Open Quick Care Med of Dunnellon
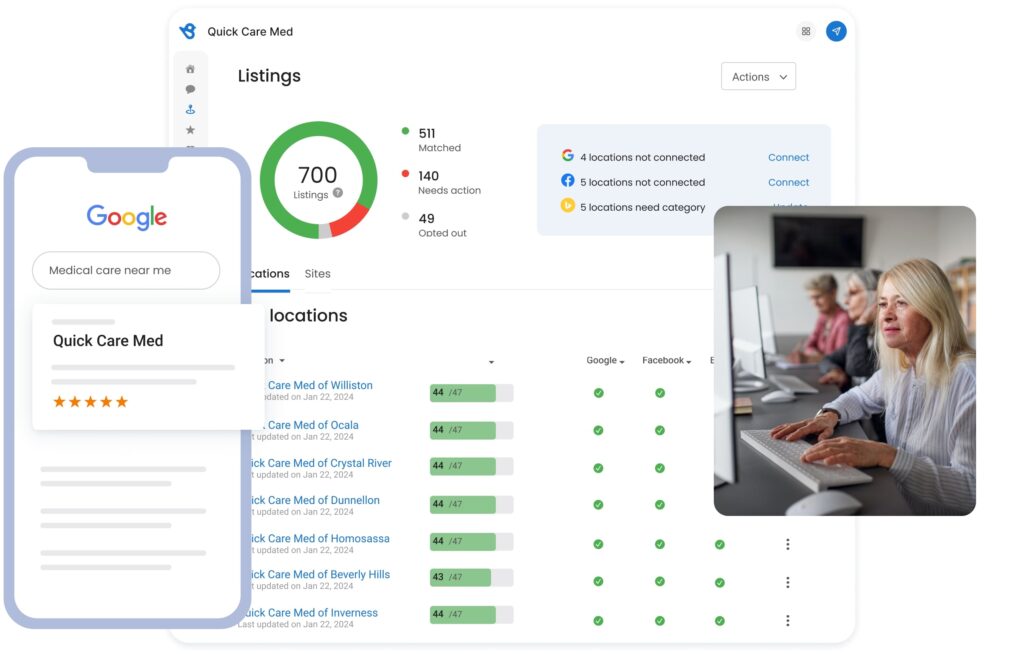This screenshot has width=1024, height=654. (315, 500)
